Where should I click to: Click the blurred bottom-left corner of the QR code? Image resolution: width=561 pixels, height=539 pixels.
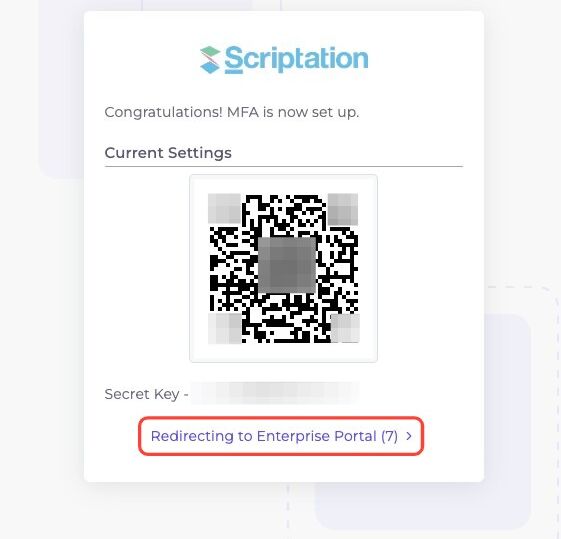pyautogui.click(x=225, y=328)
